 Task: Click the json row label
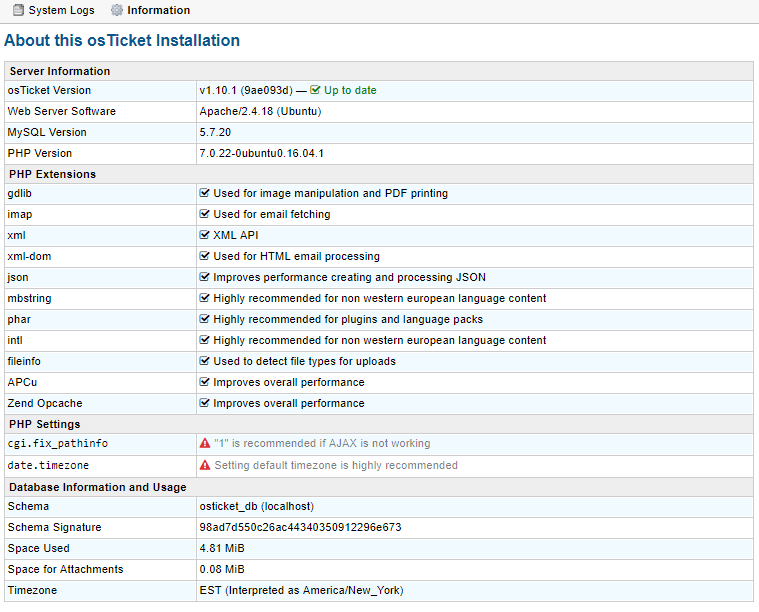pos(18,277)
